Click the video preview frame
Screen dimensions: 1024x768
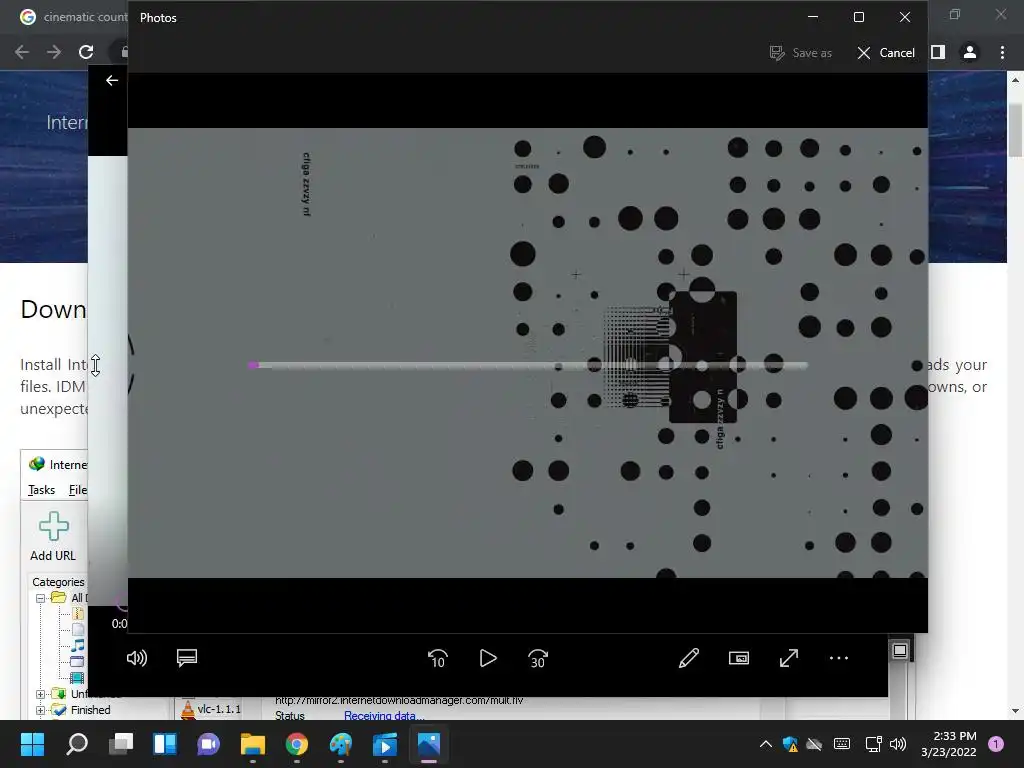528,353
